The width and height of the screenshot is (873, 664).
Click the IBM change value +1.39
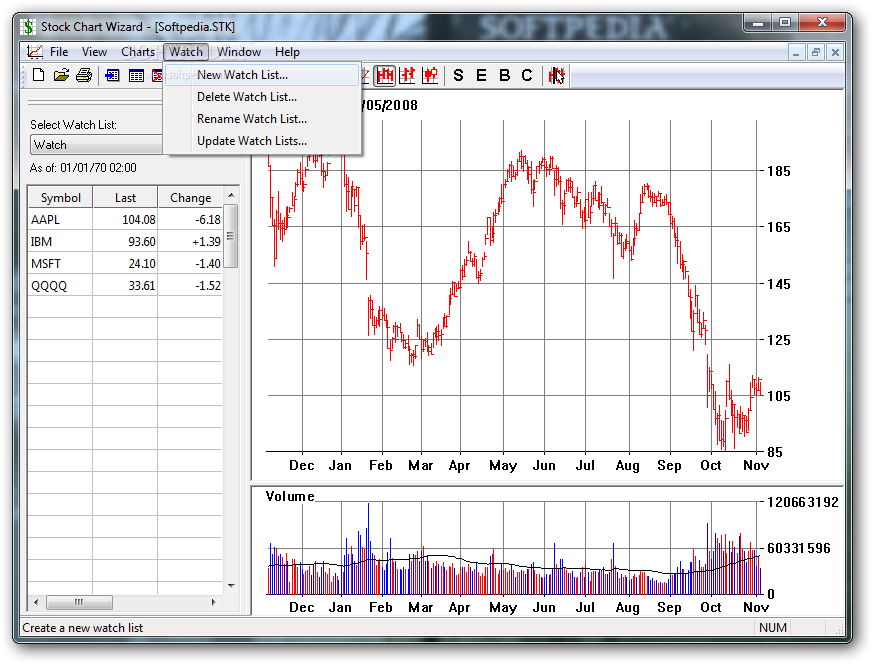pyautogui.click(x=206, y=242)
